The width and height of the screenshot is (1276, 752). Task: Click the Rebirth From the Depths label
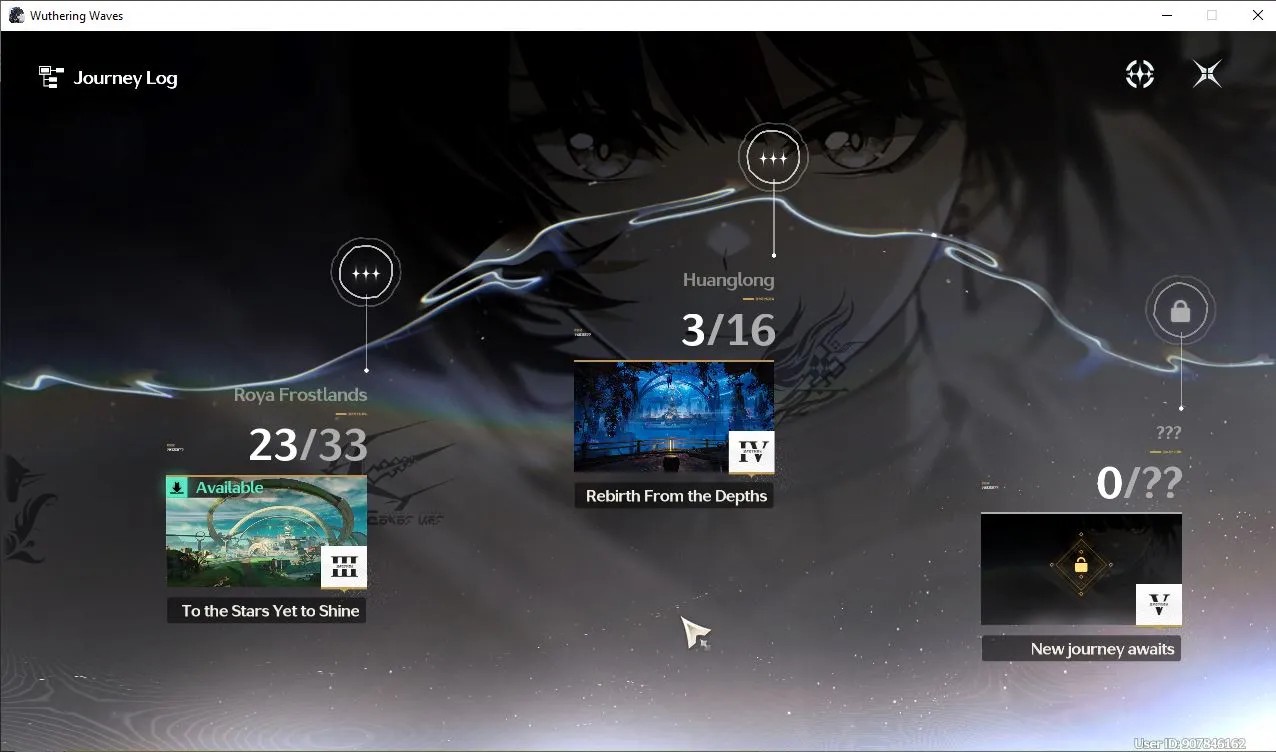pos(676,496)
